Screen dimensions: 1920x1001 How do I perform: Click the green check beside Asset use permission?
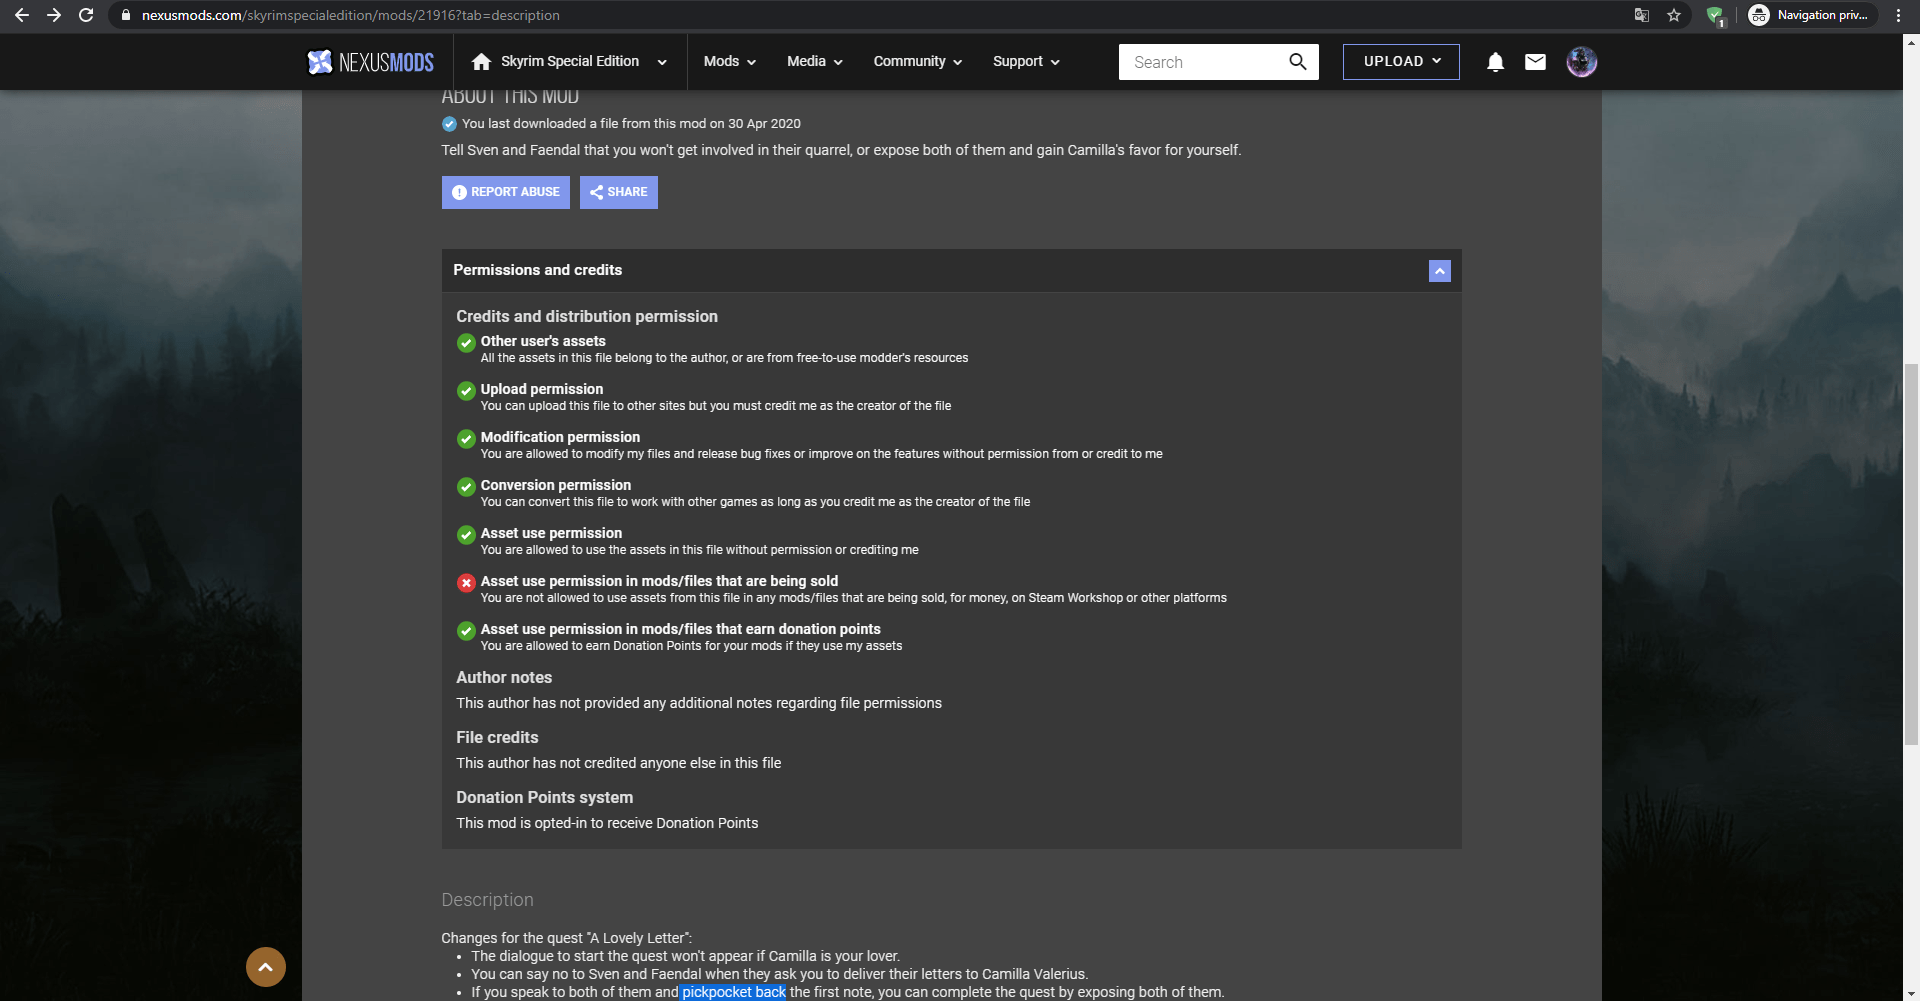[x=466, y=535]
